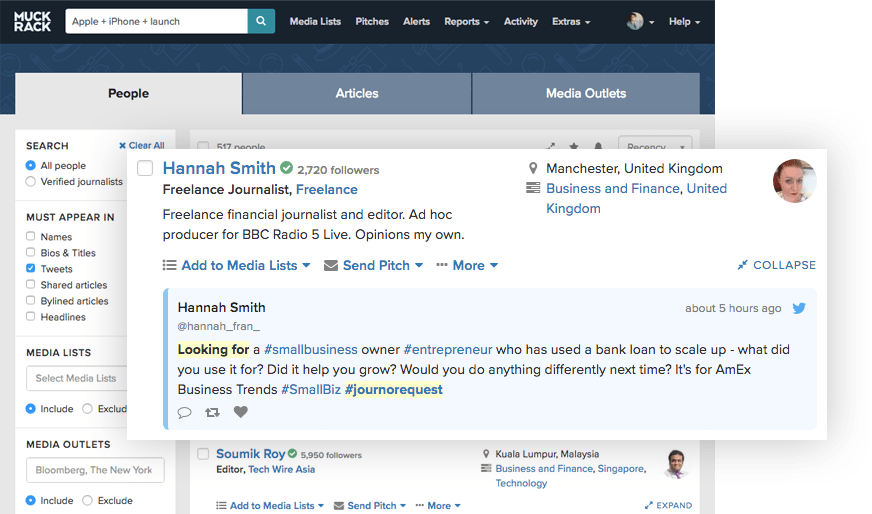
Task: Click the retweet icon under Hannah's tweet
Action: click(x=212, y=412)
